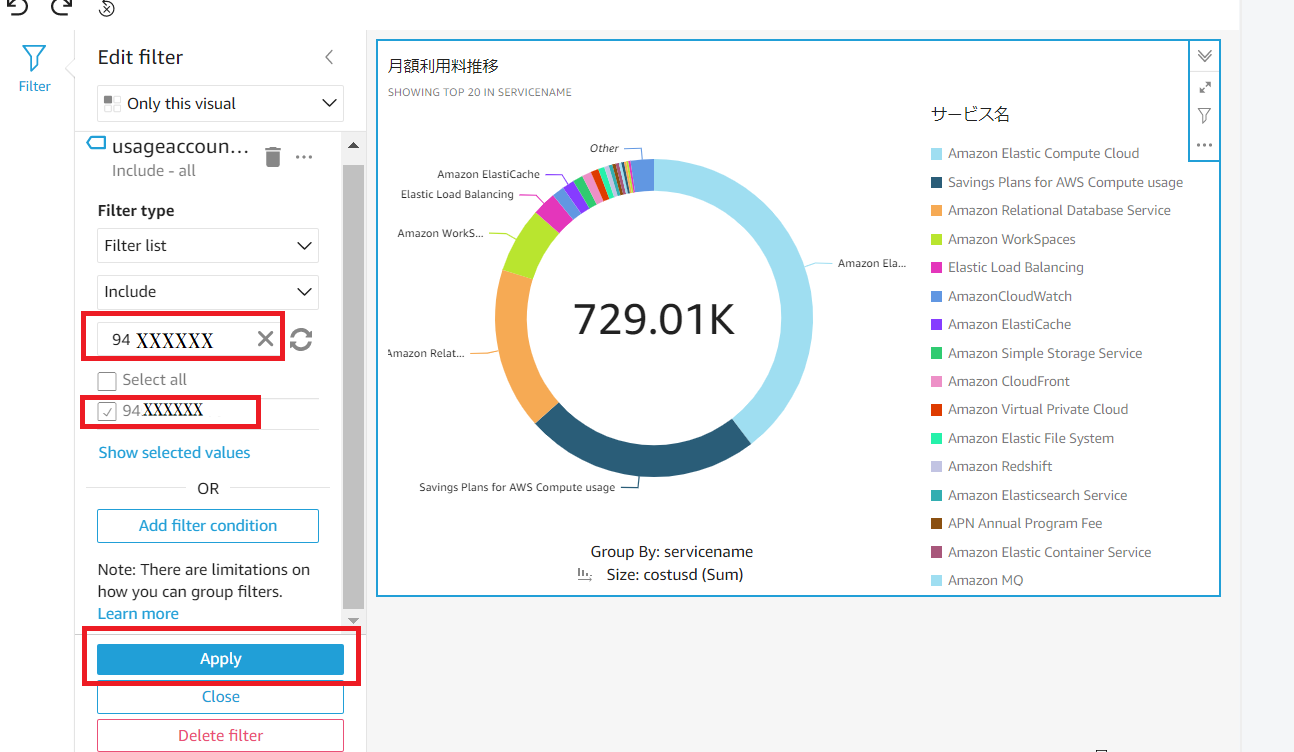Screen dimensions: 1294x752
Task: Check the Select all checkbox
Action: pyautogui.click(x=107, y=381)
